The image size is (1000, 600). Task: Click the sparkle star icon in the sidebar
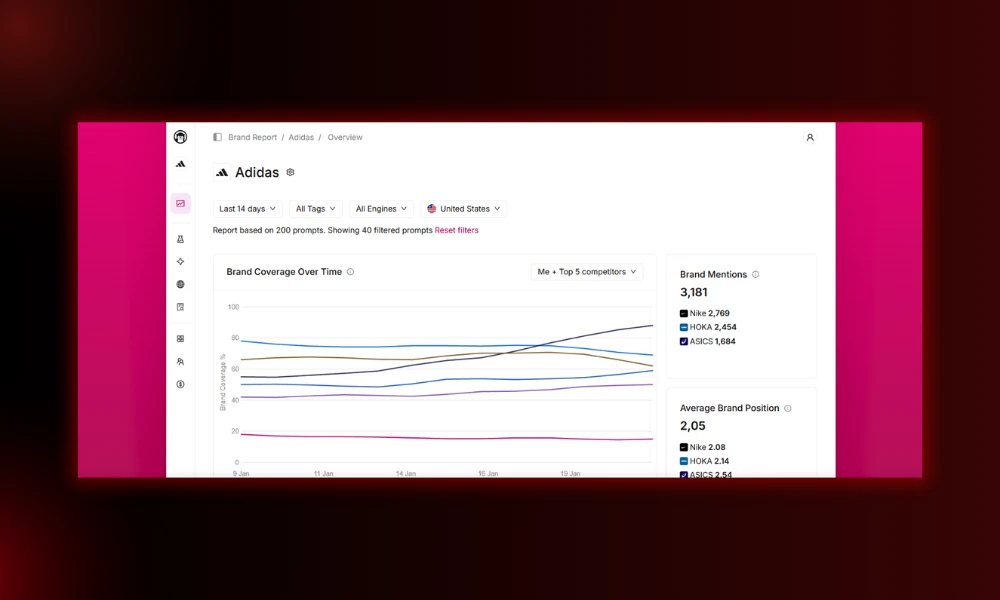[180, 261]
